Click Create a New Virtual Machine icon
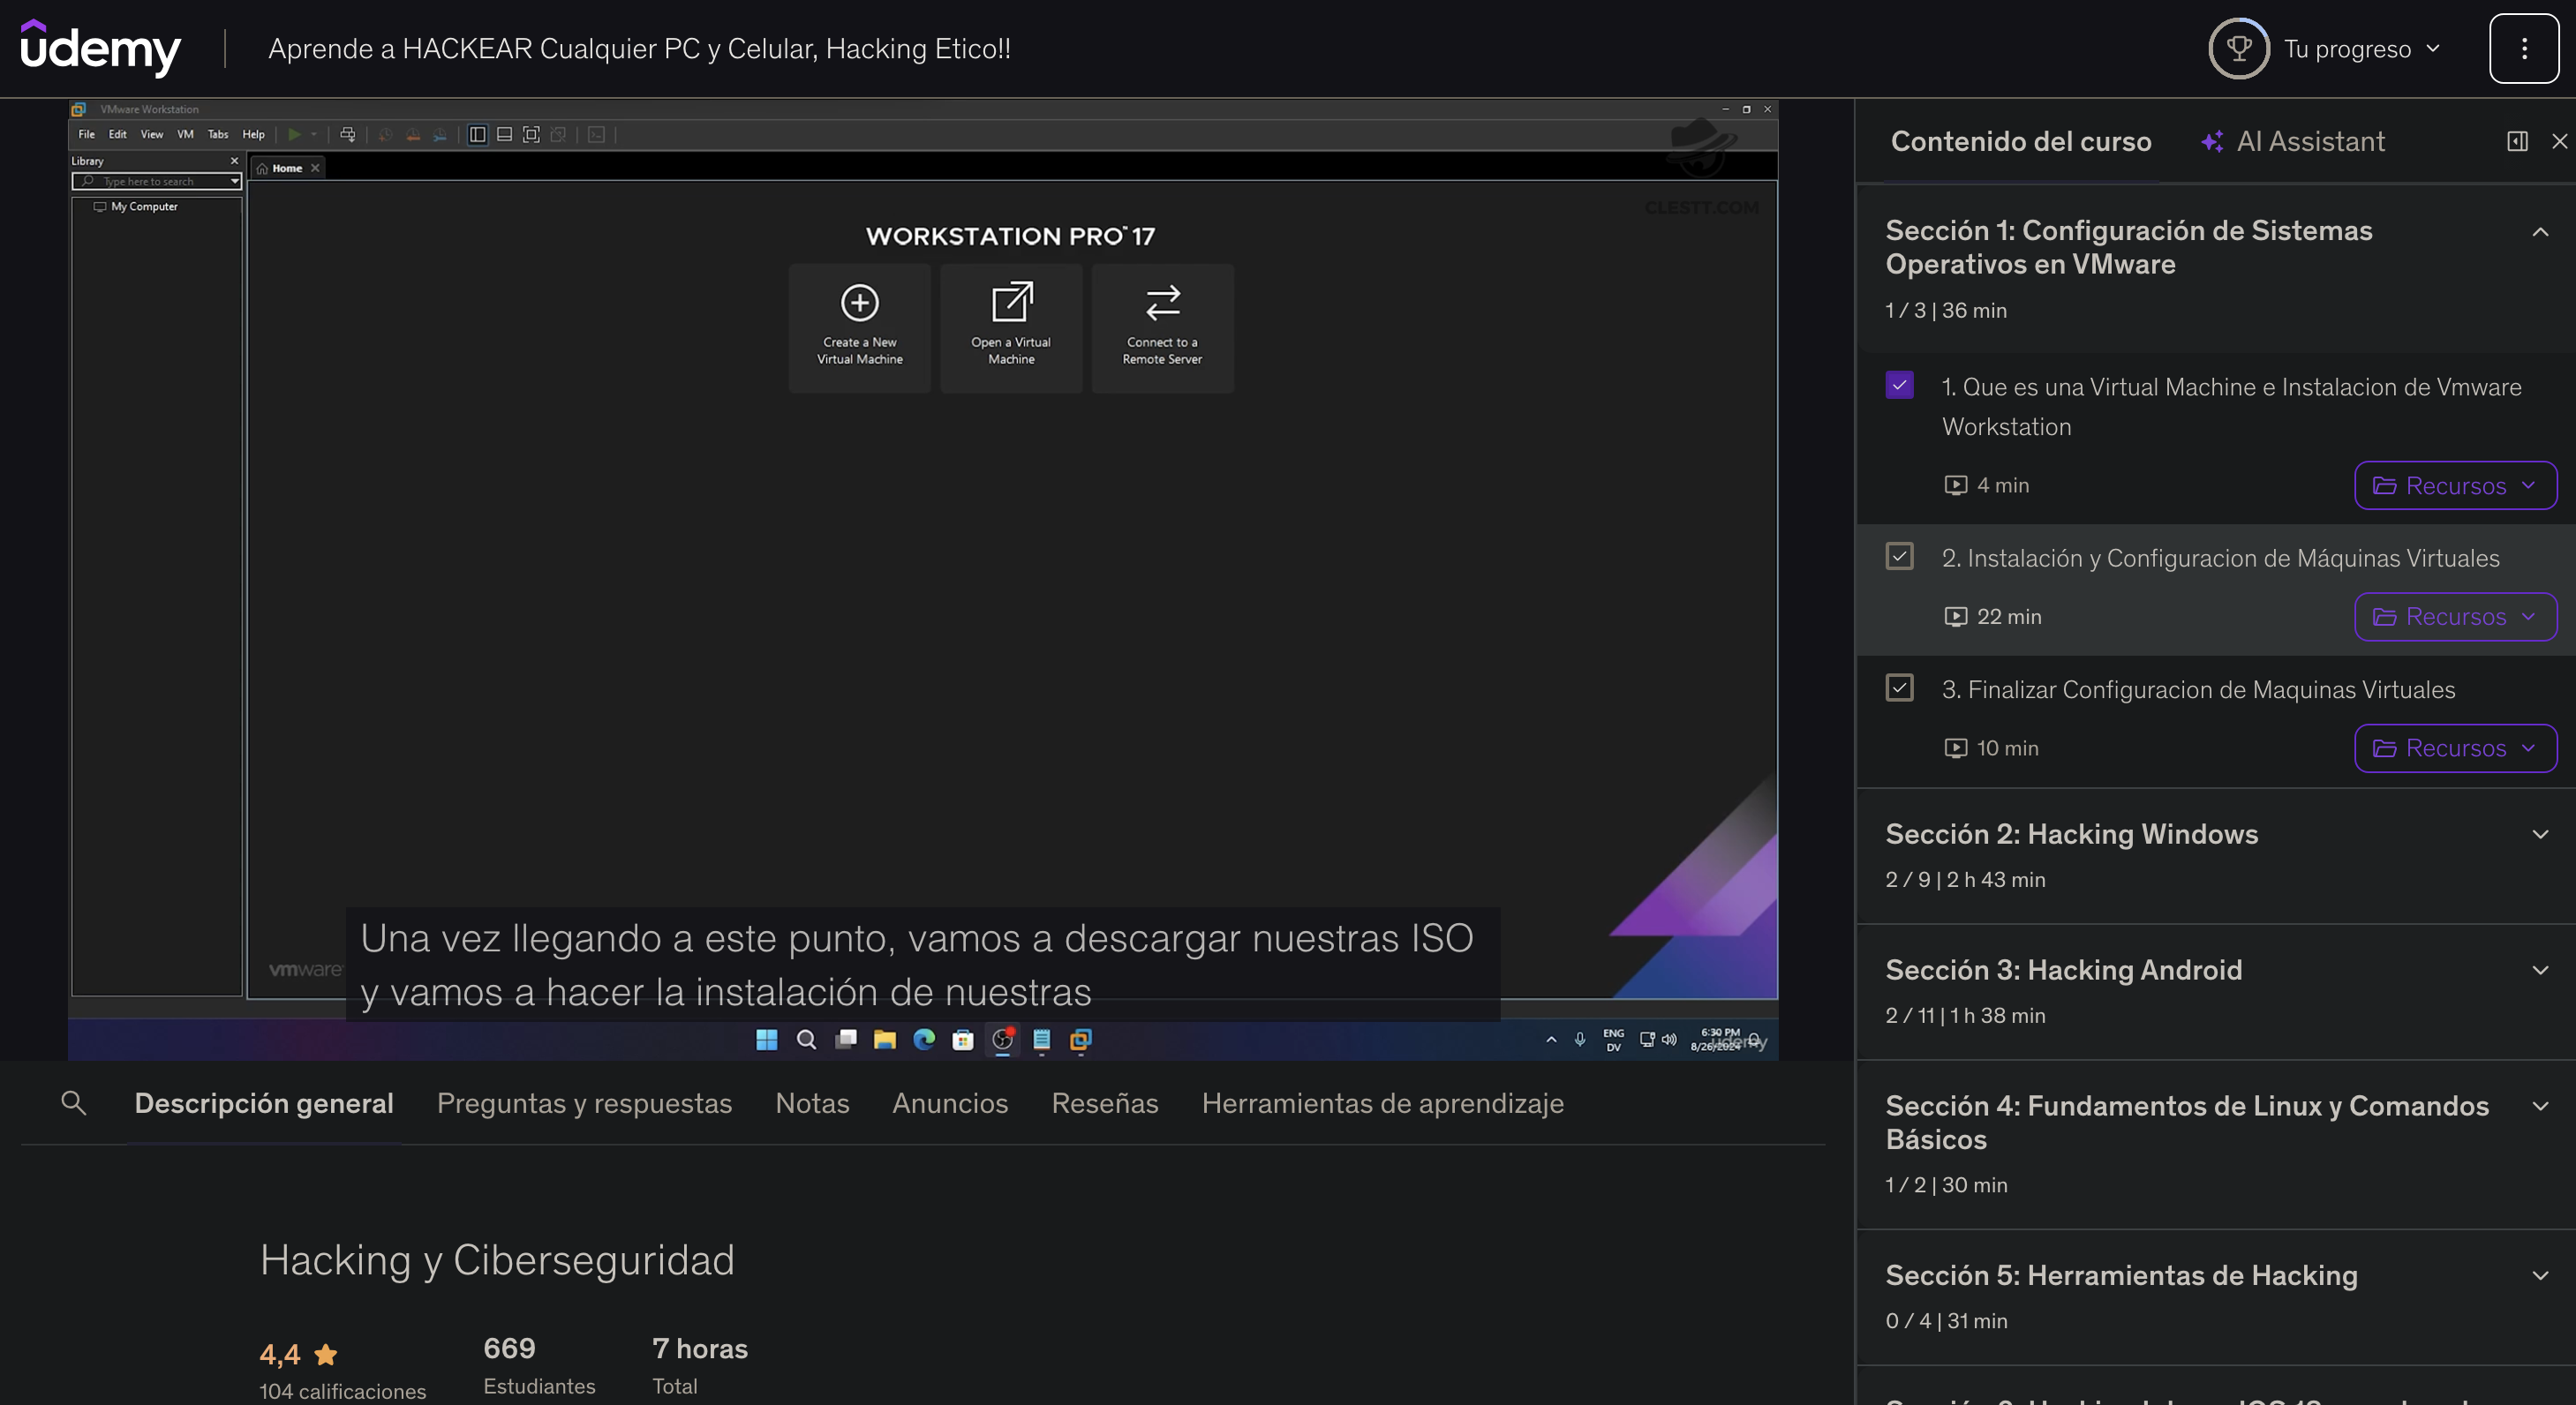 click(859, 303)
